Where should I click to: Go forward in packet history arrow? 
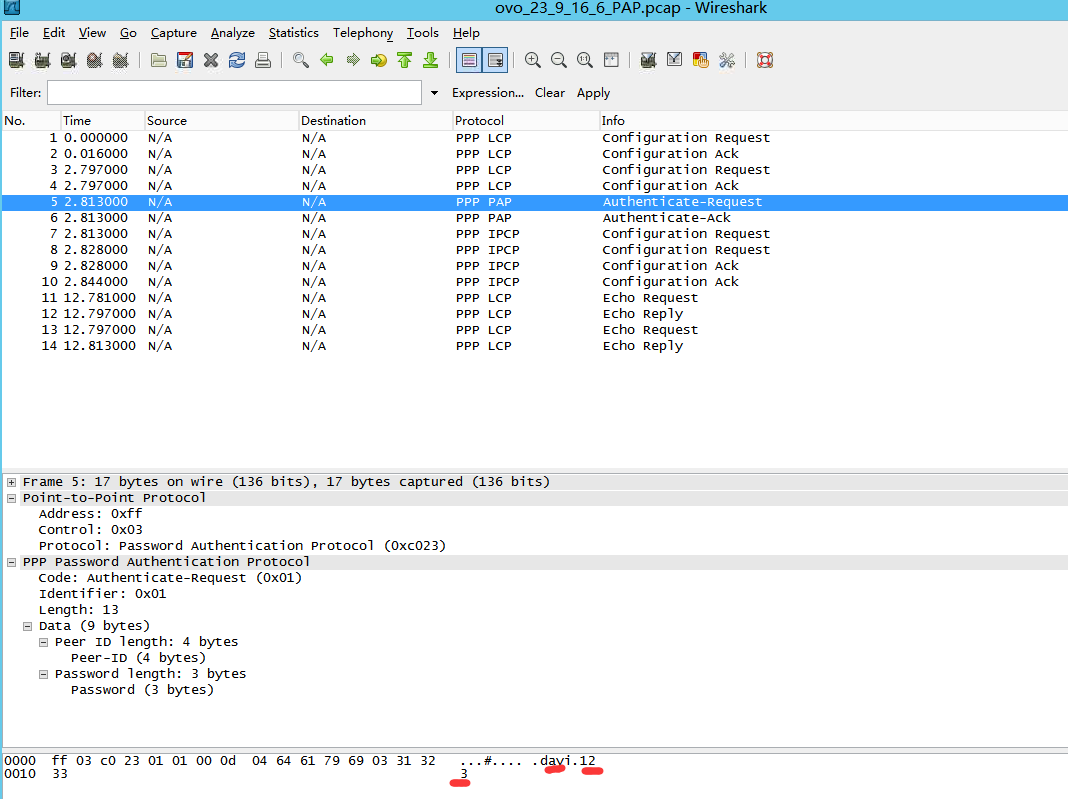[353, 60]
